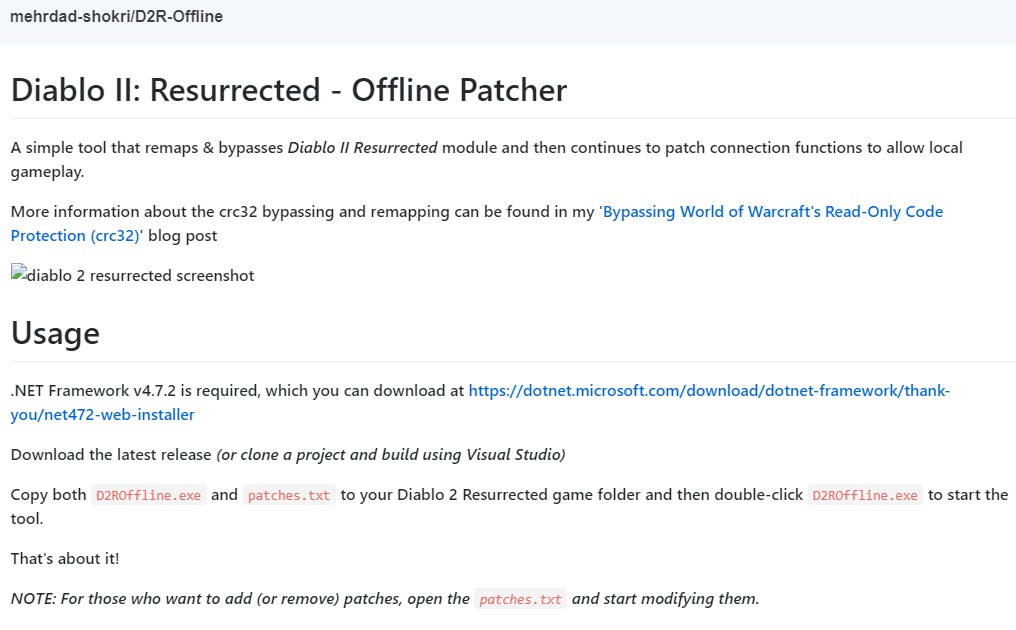Click the first D2ROffline.exe code label
The width and height of the screenshot is (1016, 630).
[x=148, y=495]
